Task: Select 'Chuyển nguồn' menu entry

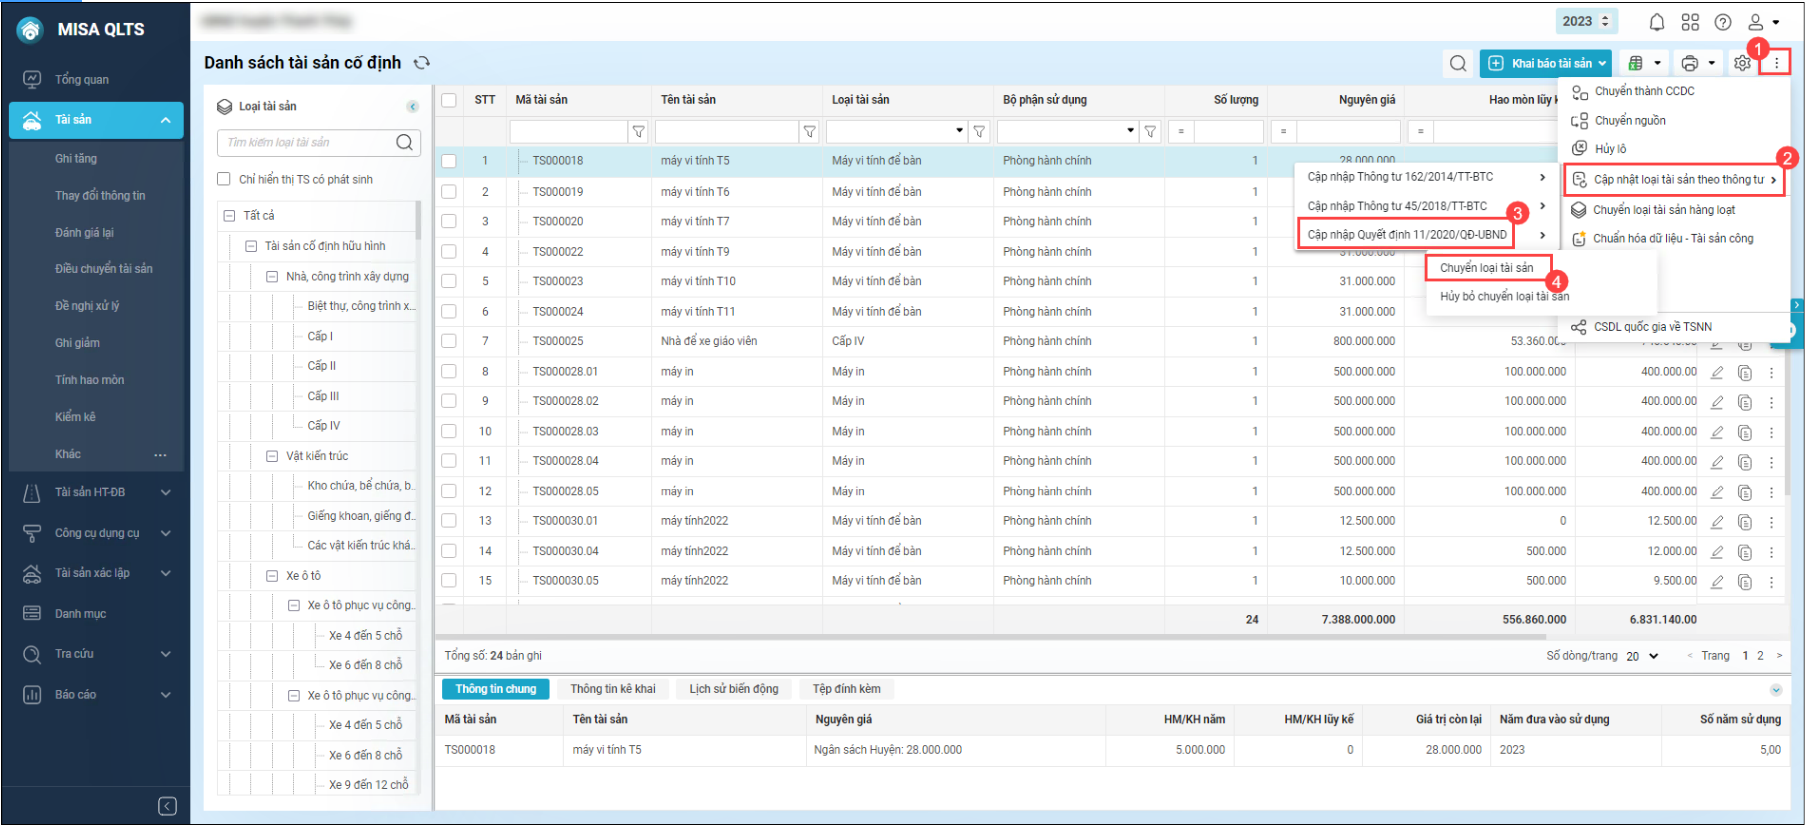Action: click(x=1630, y=121)
